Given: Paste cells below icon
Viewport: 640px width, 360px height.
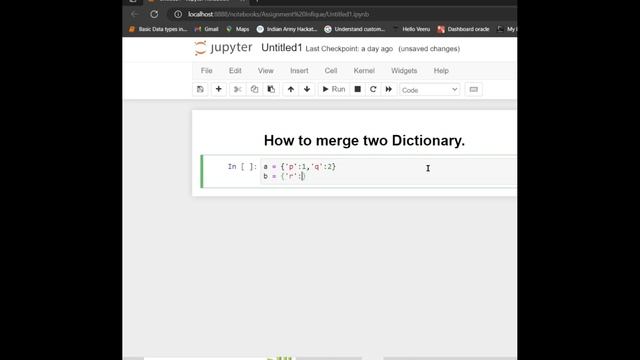Looking at the screenshot, I should tap(271, 89).
